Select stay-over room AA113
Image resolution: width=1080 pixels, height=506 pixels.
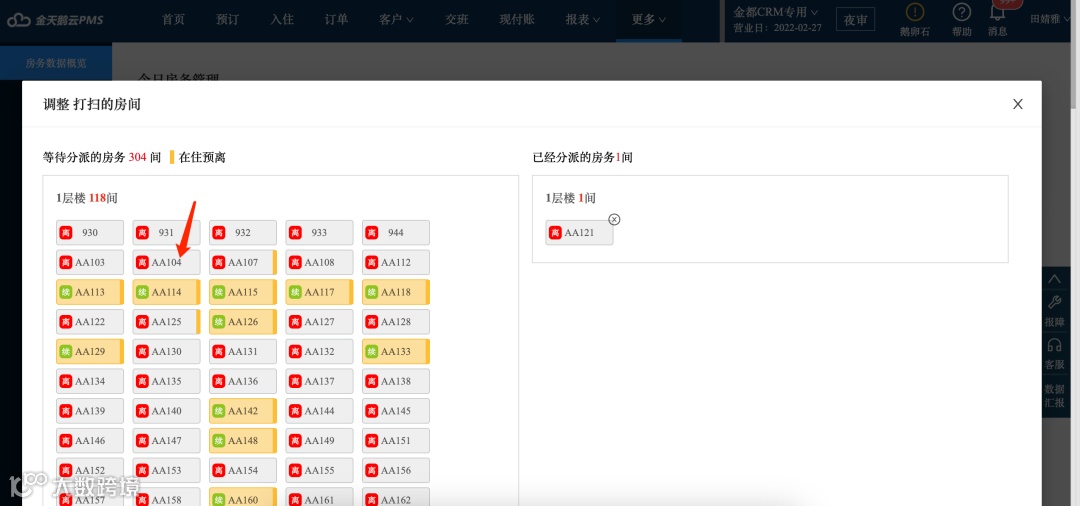tap(90, 292)
